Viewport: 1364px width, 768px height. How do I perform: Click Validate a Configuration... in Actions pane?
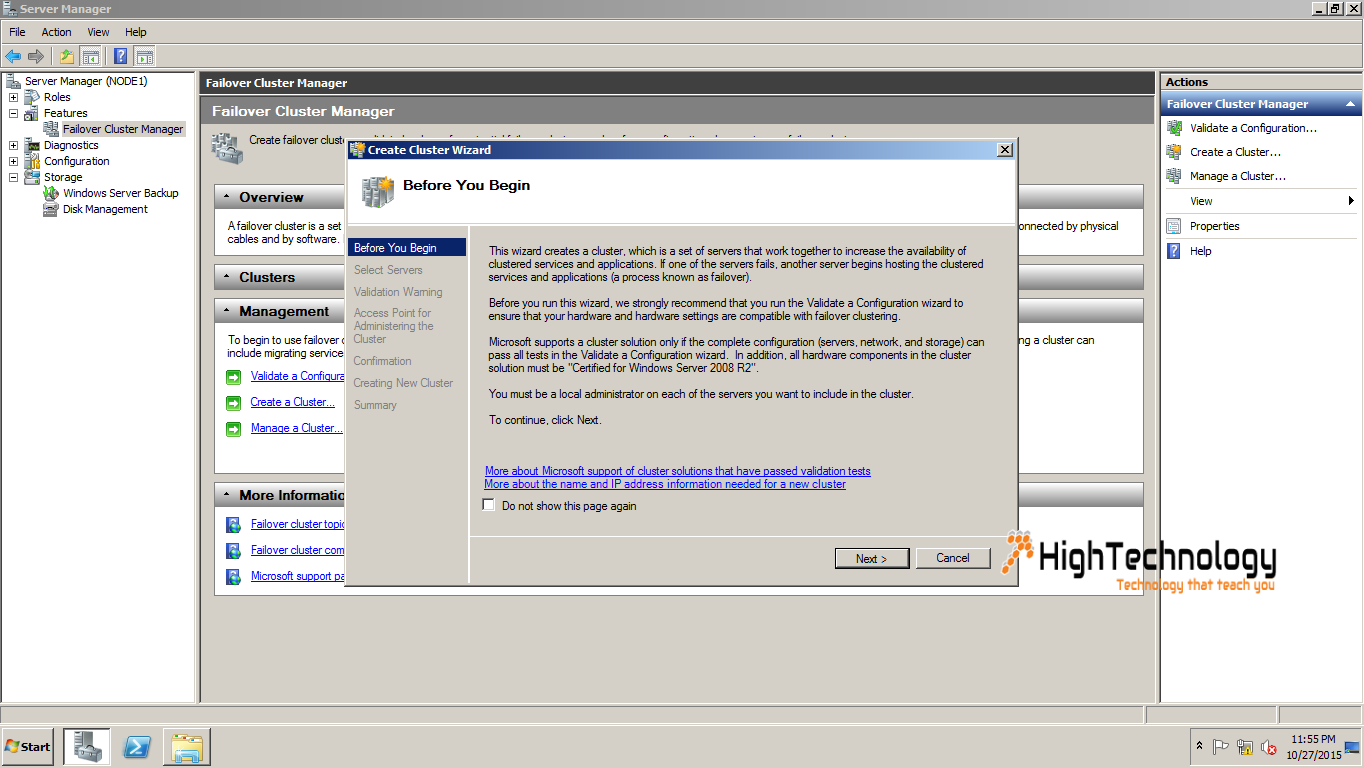tap(1253, 128)
